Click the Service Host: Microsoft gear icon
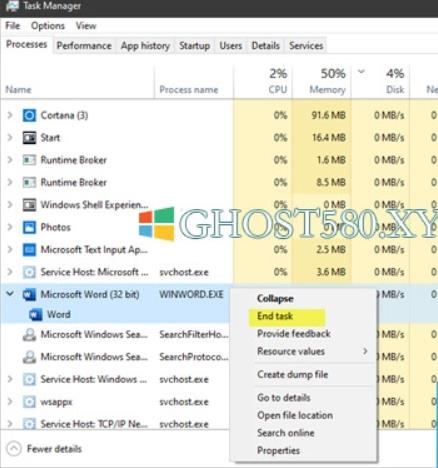 (29, 272)
